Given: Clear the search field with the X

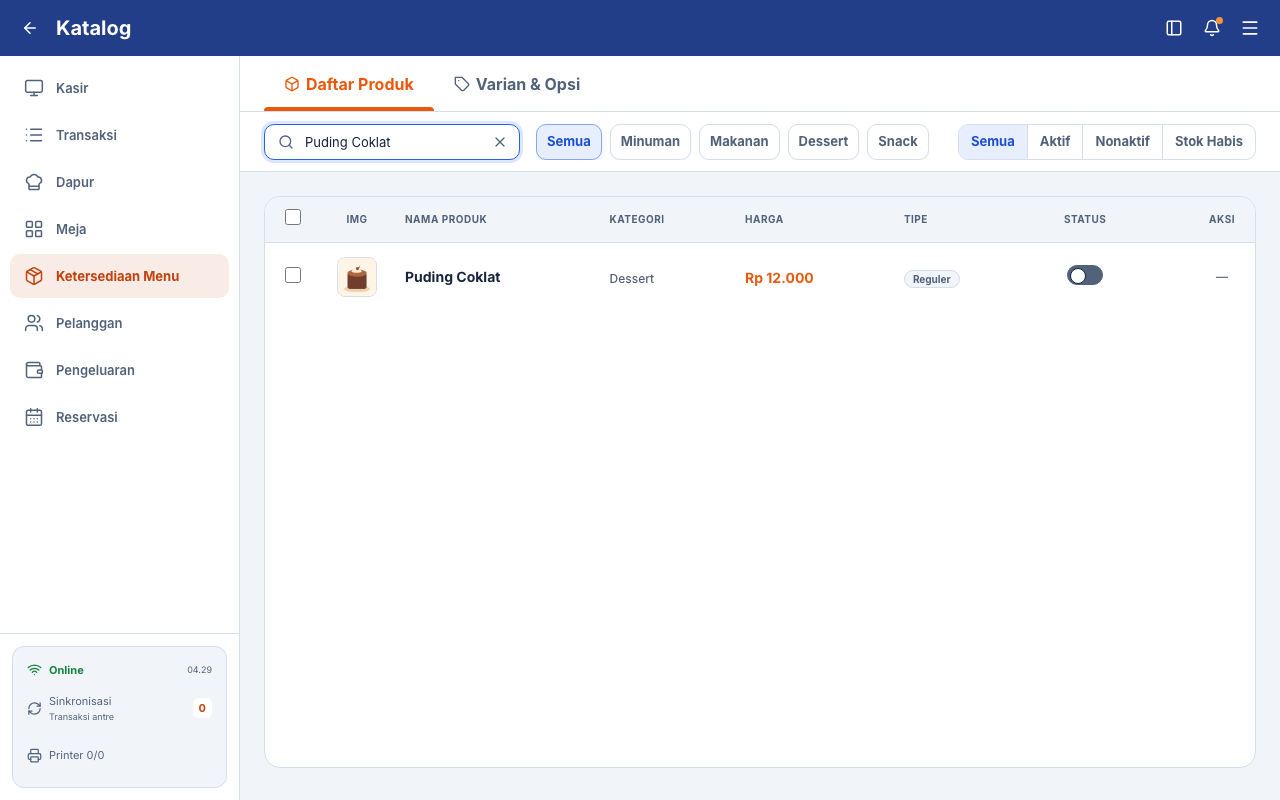Looking at the screenshot, I should [500, 142].
